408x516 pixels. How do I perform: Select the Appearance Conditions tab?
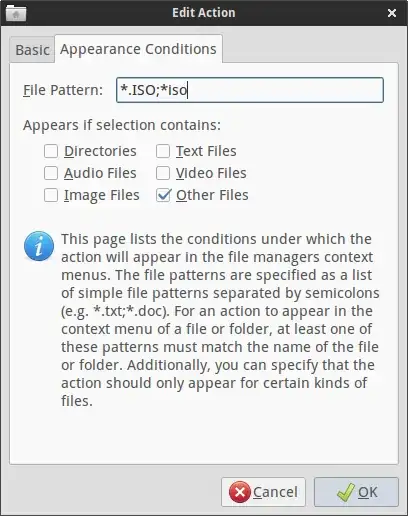138,49
